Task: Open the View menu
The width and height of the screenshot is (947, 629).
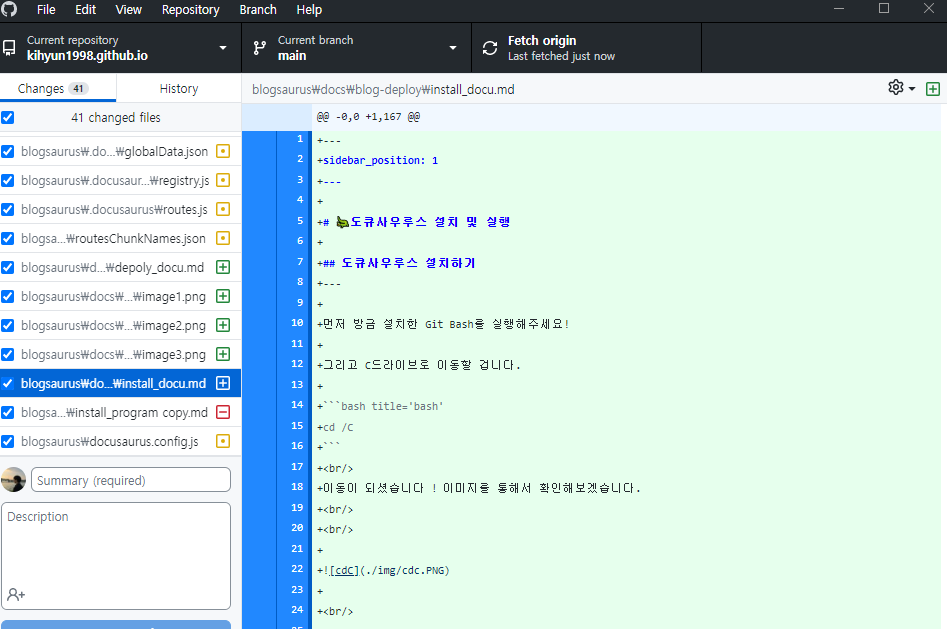Action: point(128,10)
